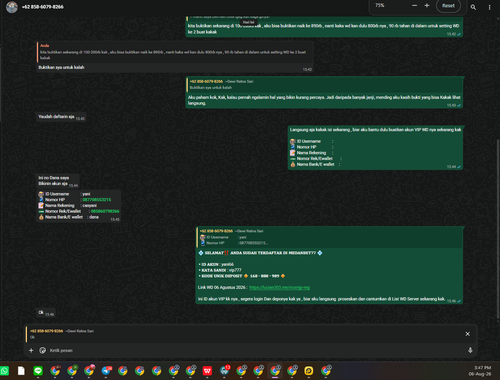
Task: Select the "Ini no Dana saya" message
Action: coord(58,181)
